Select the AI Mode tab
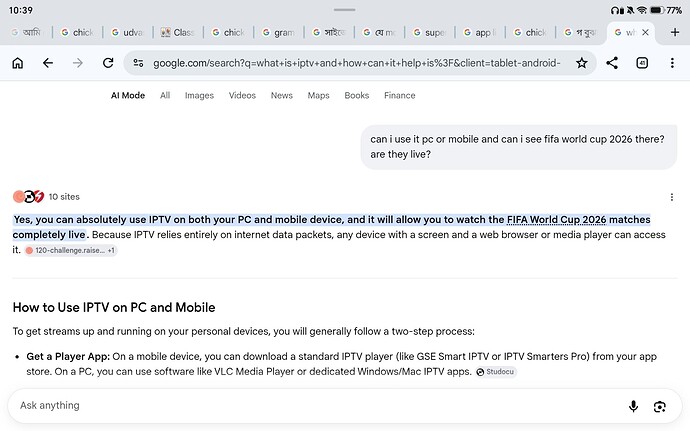The height and width of the screenshot is (431, 690). point(128,95)
